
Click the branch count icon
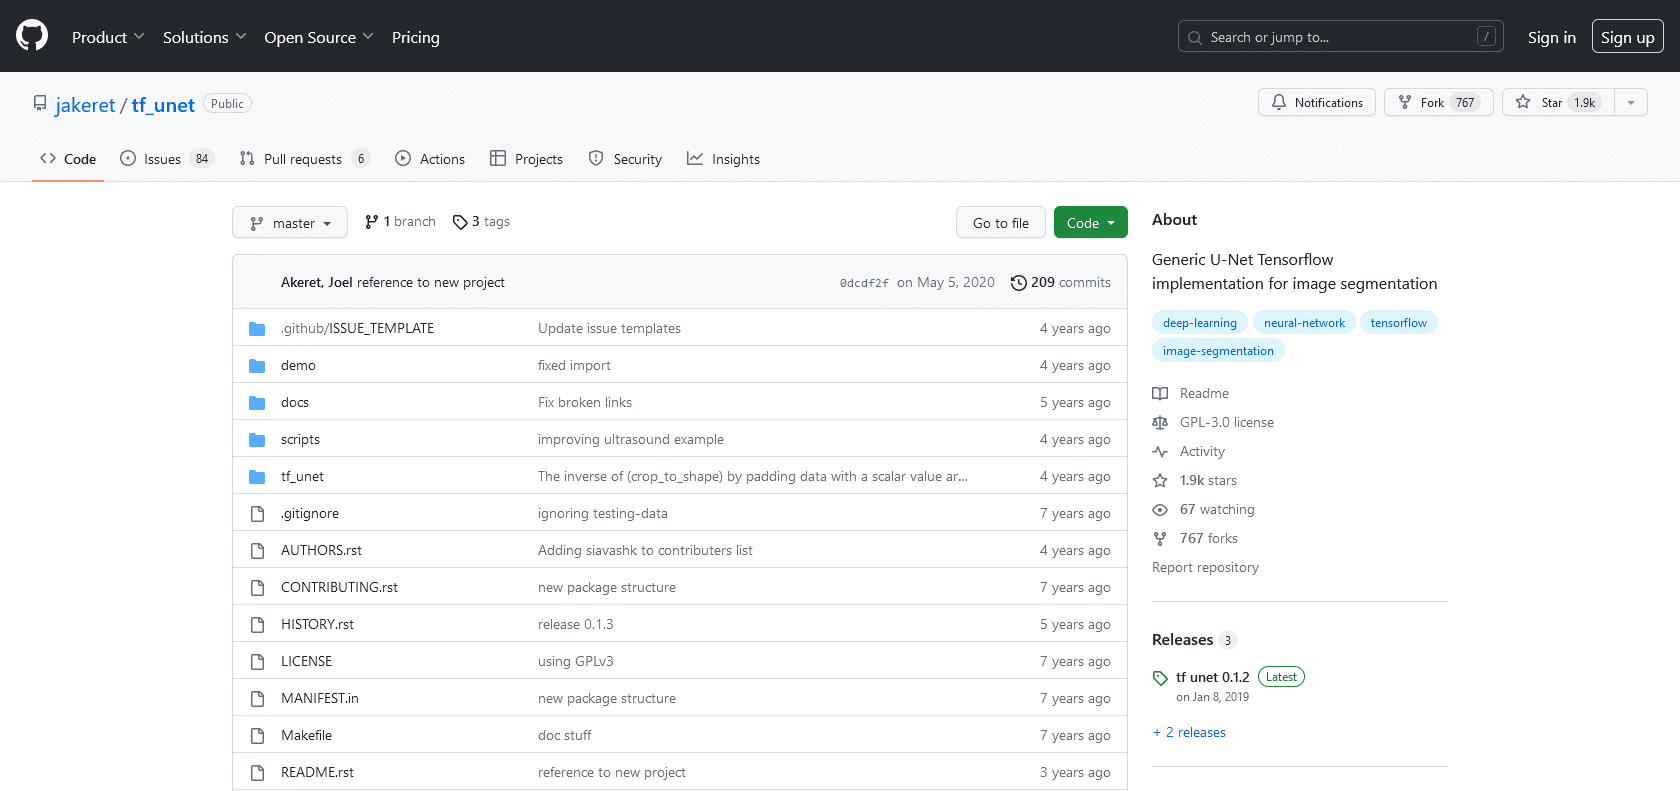point(372,222)
